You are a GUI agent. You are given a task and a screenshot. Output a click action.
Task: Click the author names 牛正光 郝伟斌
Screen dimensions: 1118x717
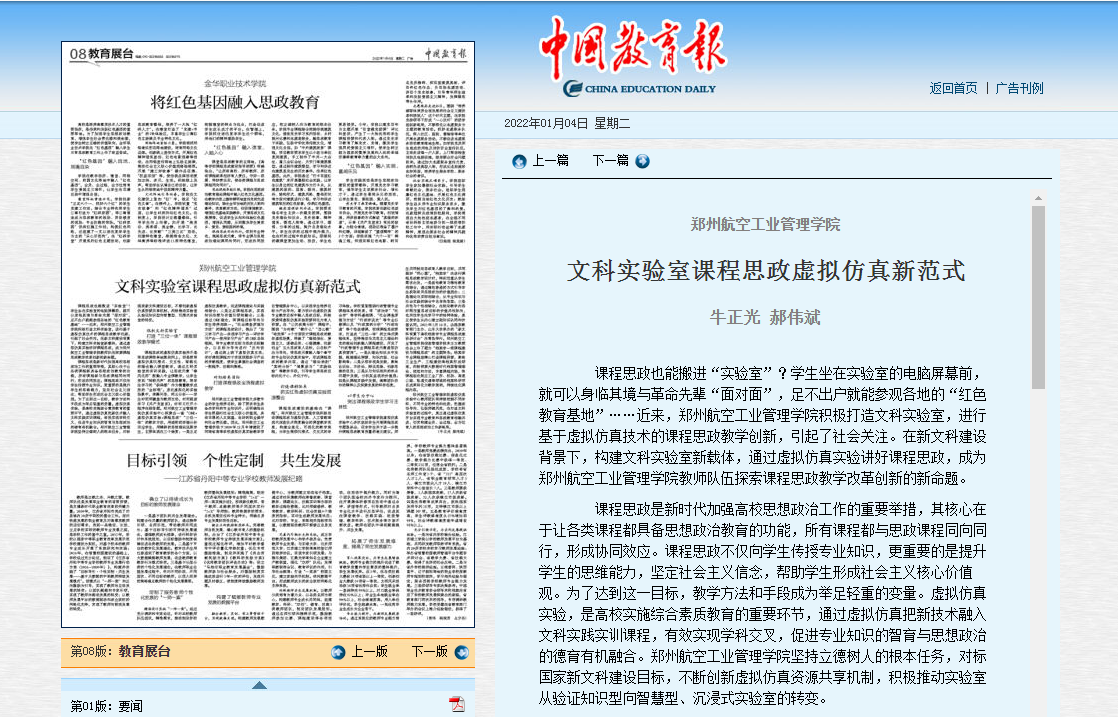point(765,317)
